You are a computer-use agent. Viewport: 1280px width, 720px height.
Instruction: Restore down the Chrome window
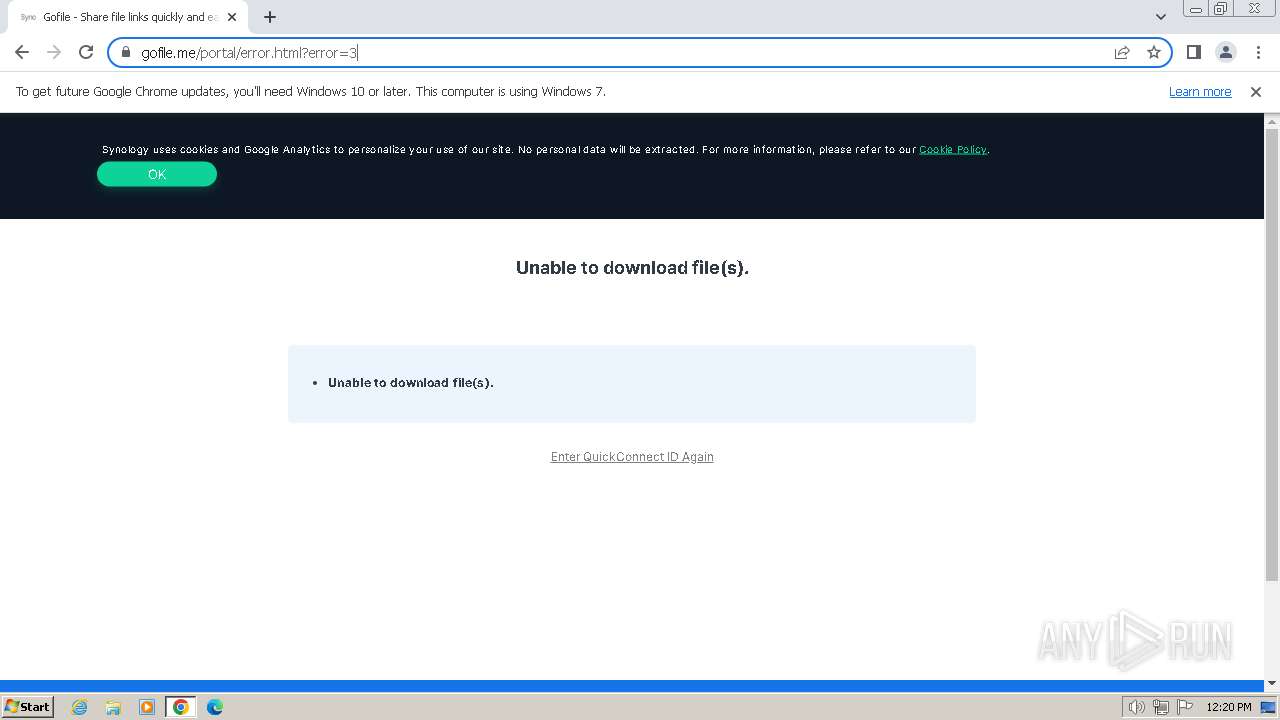[x=1221, y=9]
